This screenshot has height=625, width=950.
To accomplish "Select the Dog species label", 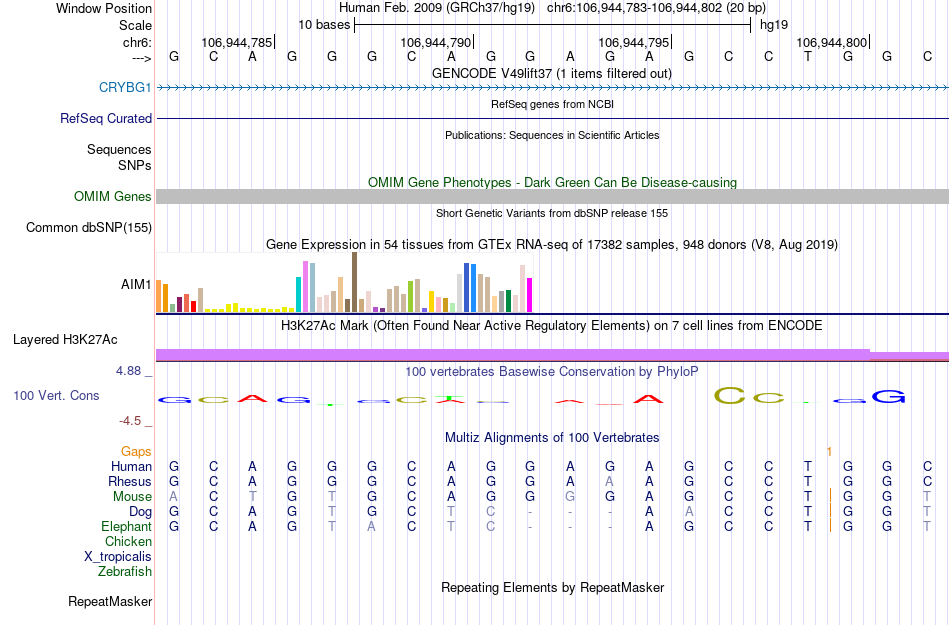I will pos(140,512).
